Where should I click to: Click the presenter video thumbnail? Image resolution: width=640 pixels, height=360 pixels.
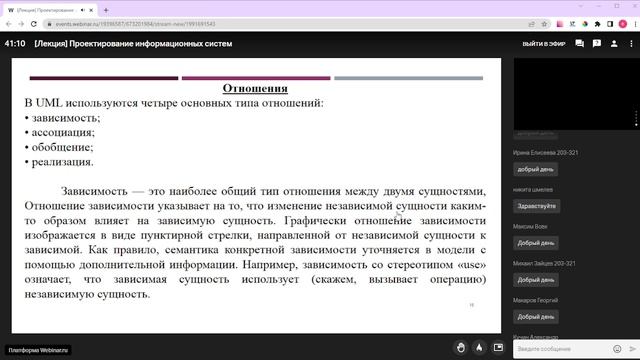[x=576, y=94]
